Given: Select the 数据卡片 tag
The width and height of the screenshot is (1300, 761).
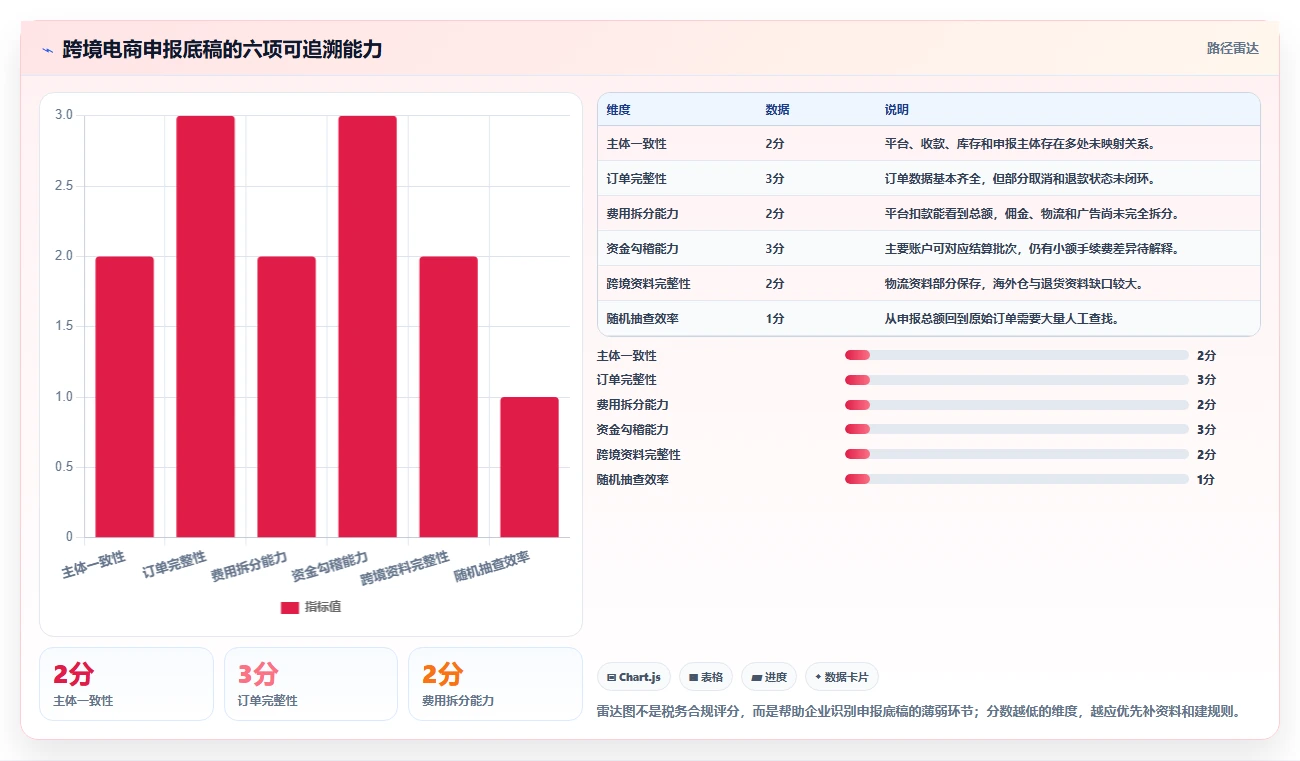Looking at the screenshot, I should coord(842,677).
